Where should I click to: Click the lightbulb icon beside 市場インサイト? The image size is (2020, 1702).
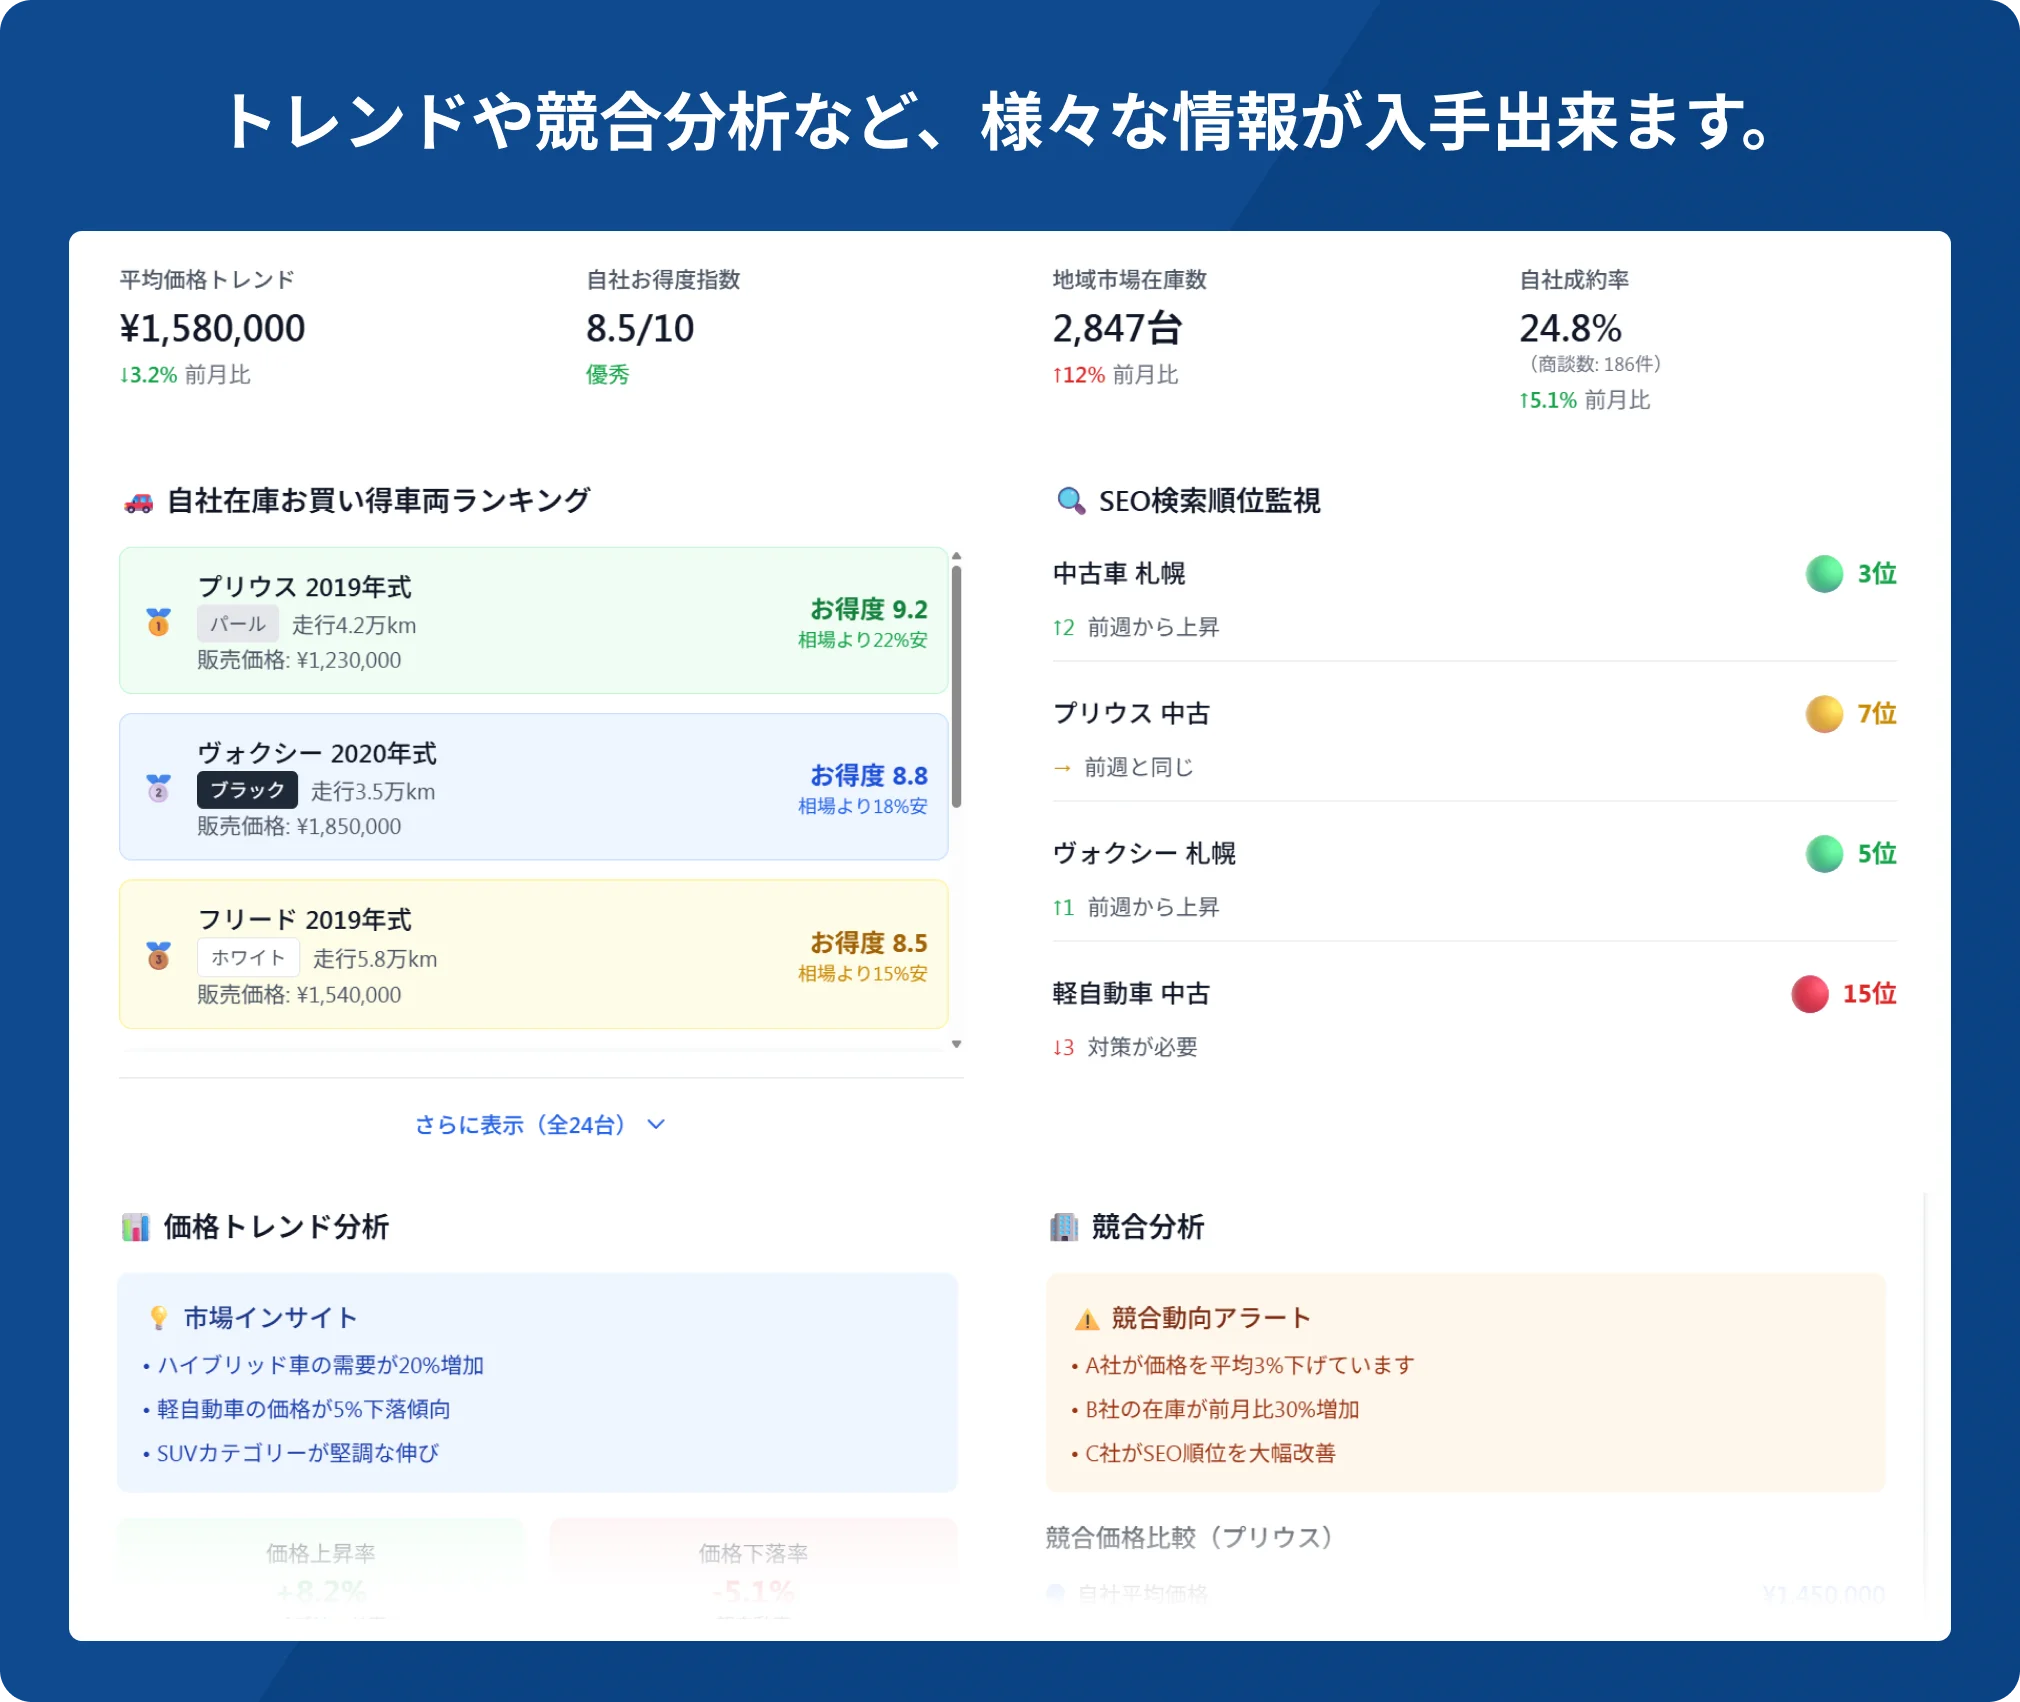(159, 1318)
